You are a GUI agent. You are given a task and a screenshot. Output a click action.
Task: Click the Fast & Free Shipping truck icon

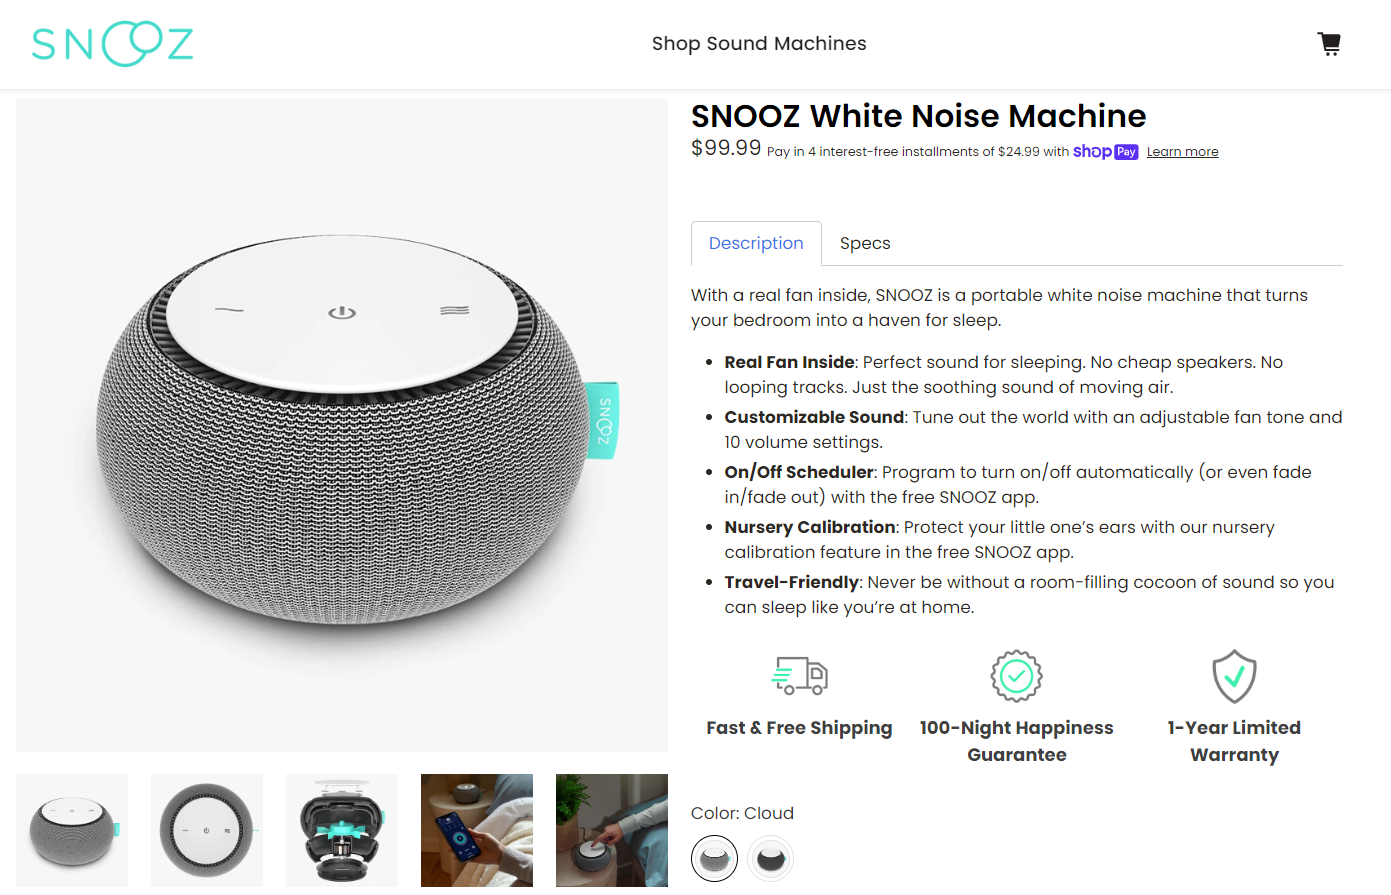[799, 676]
